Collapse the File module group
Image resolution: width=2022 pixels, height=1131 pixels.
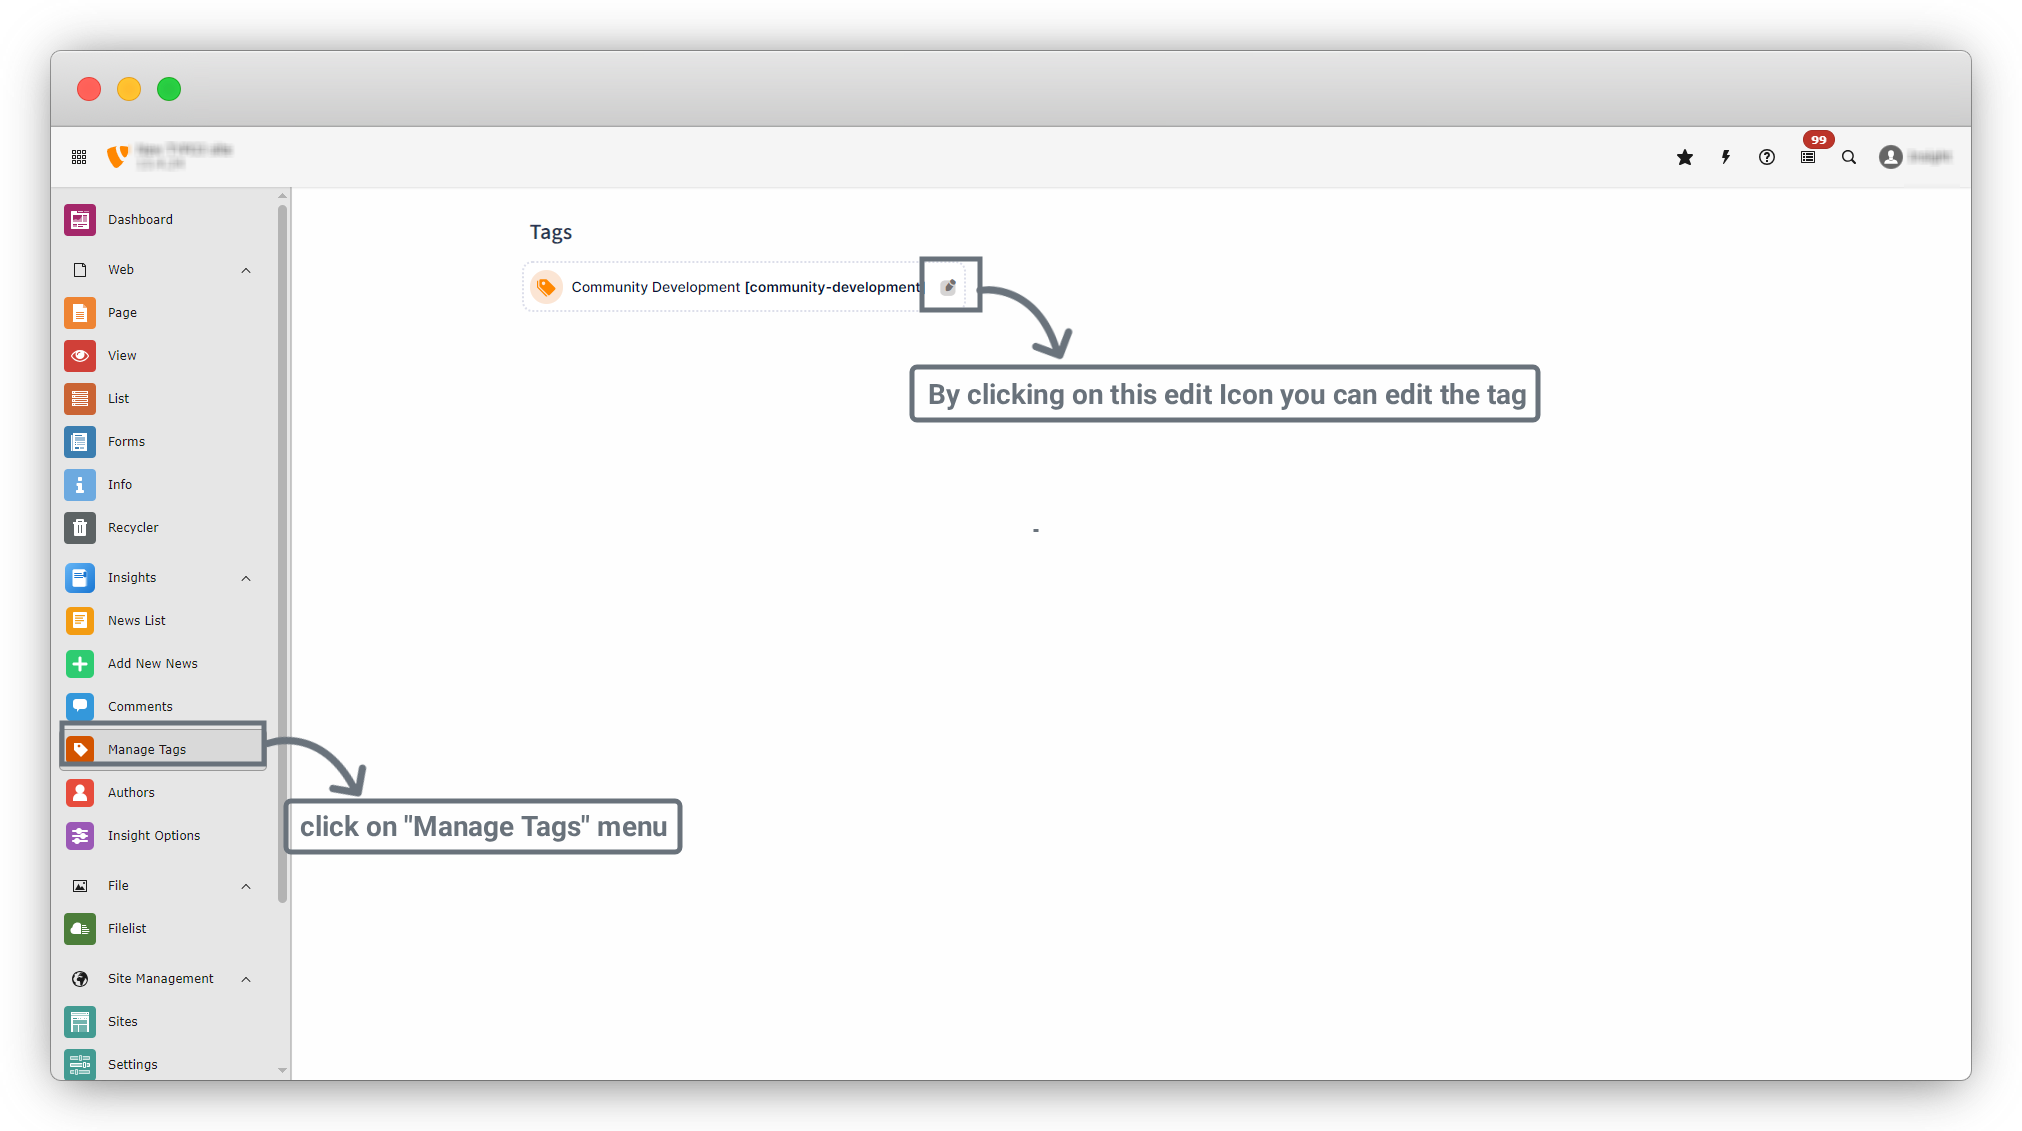click(x=246, y=886)
